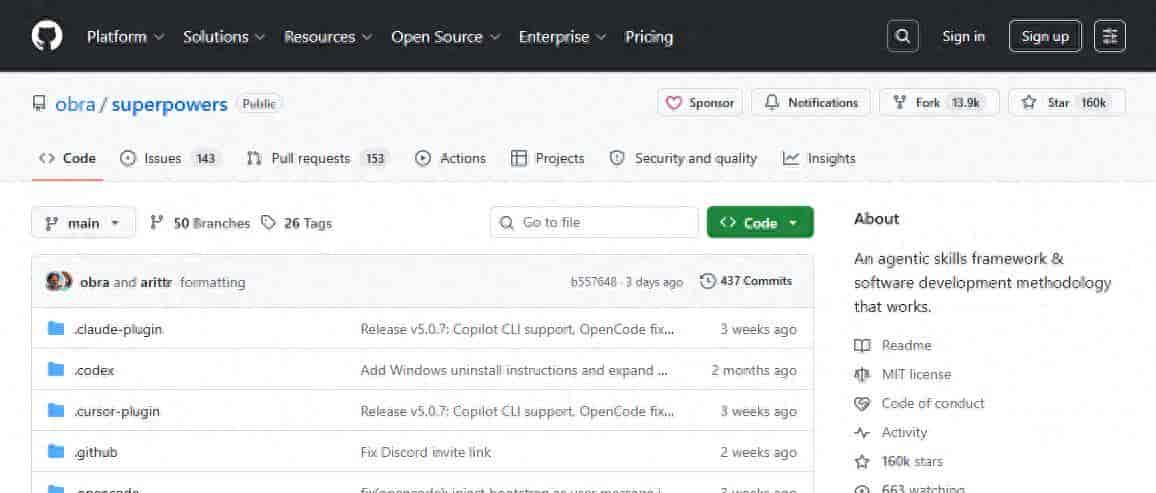This screenshot has width=1156, height=493.
Task: Fork the superpowers repository
Action: tap(938, 103)
